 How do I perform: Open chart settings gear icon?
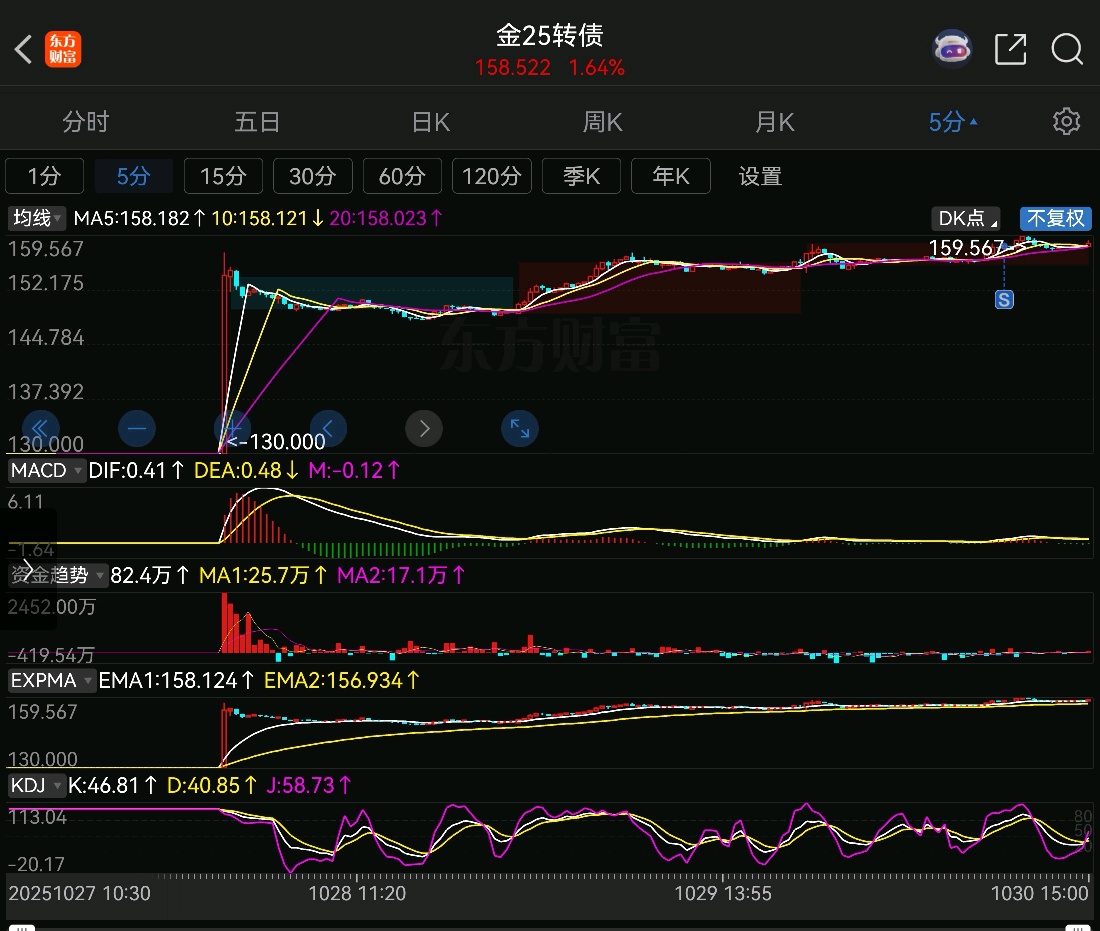(x=1066, y=121)
